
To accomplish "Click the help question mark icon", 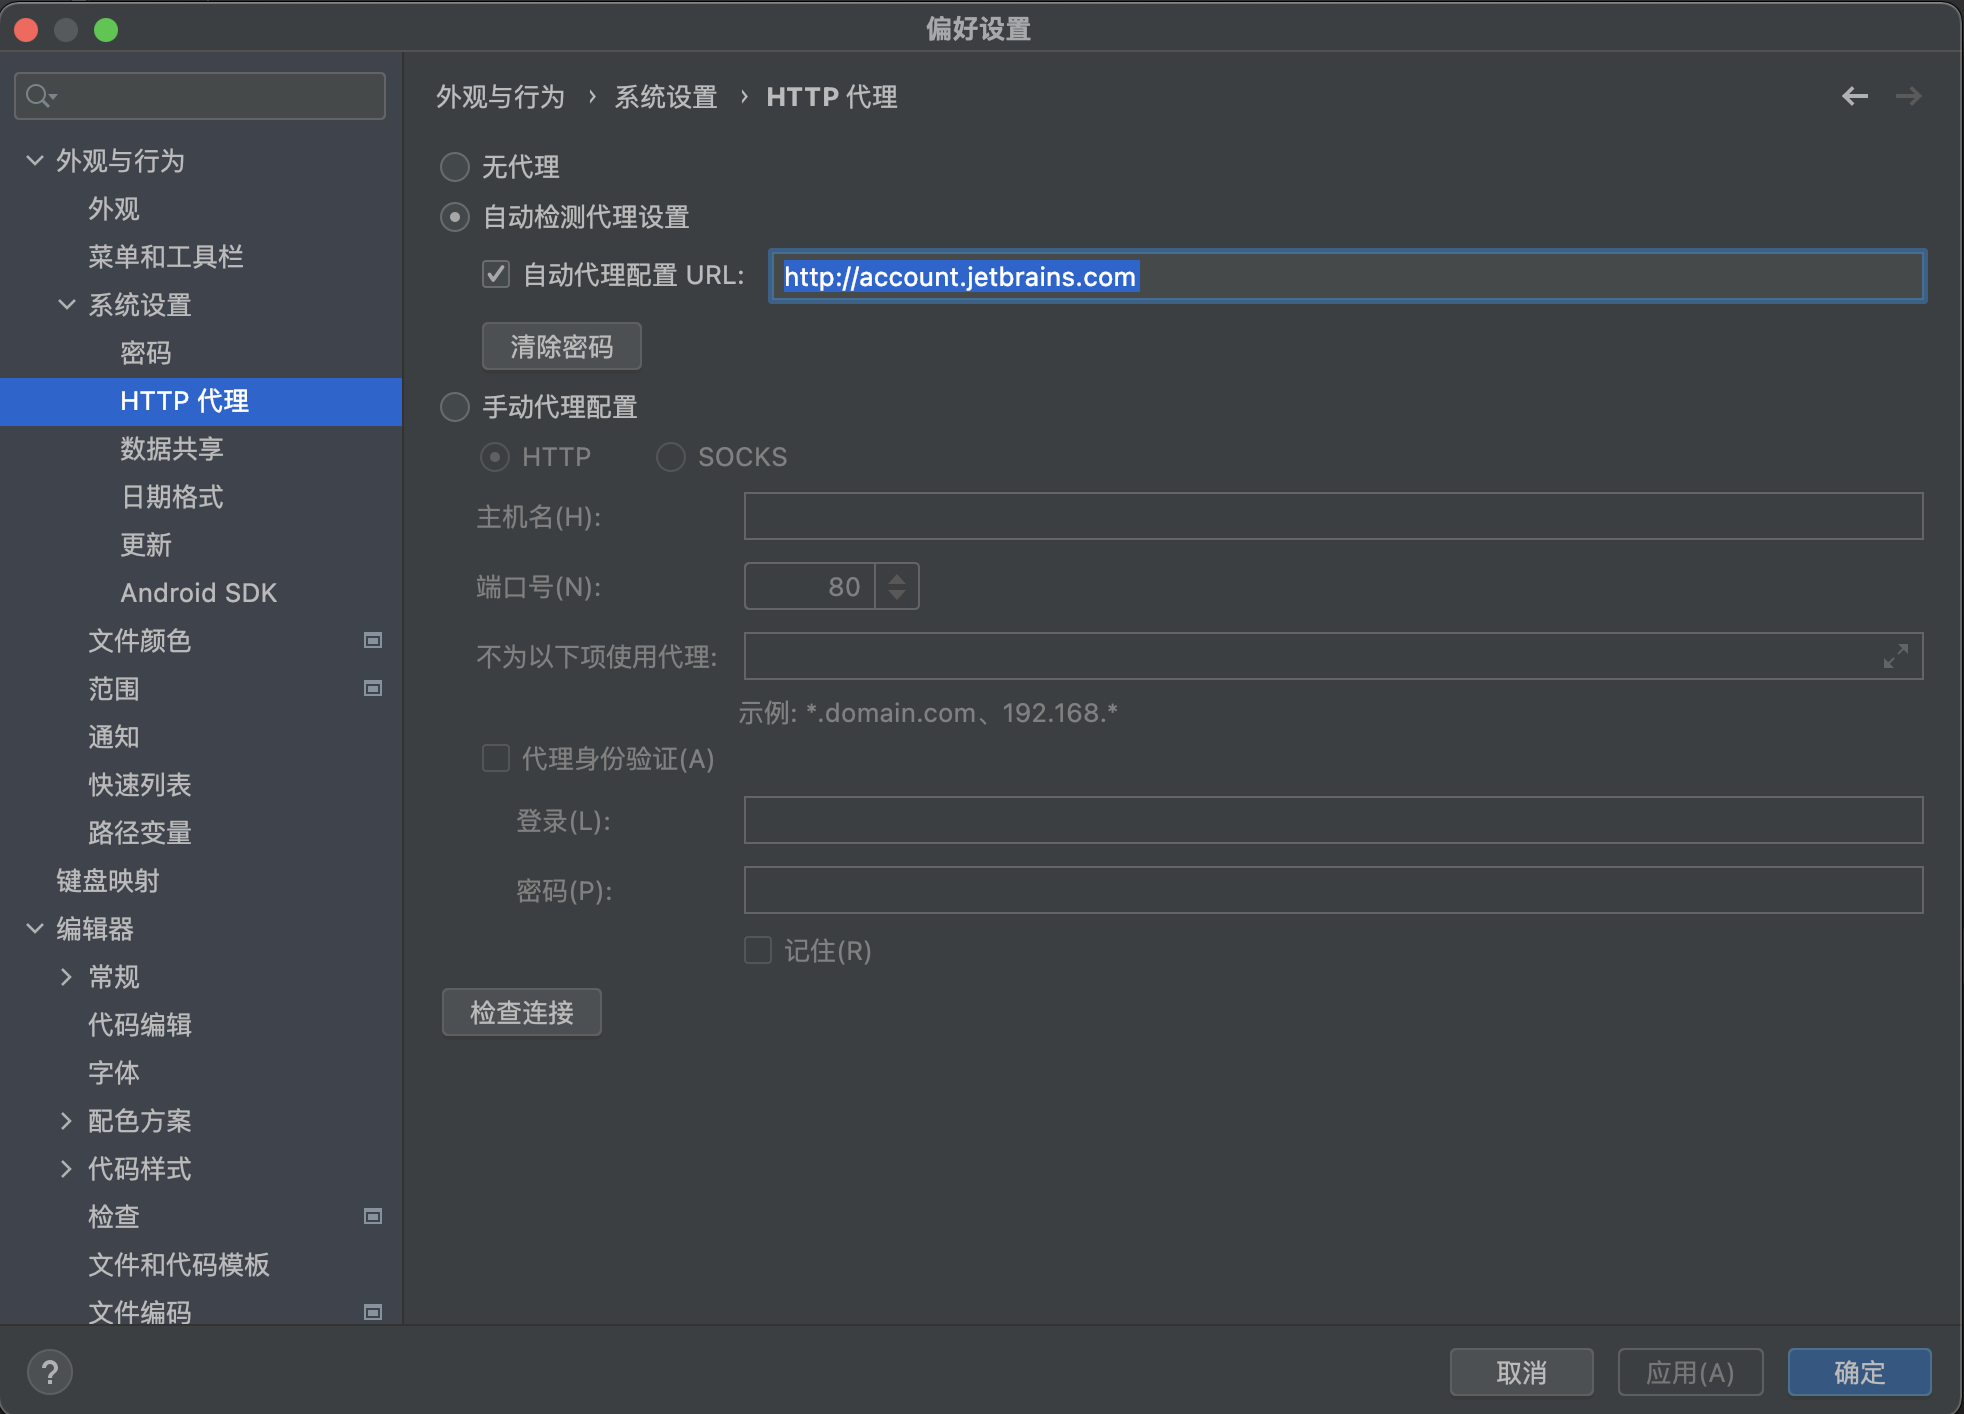I will (x=50, y=1371).
